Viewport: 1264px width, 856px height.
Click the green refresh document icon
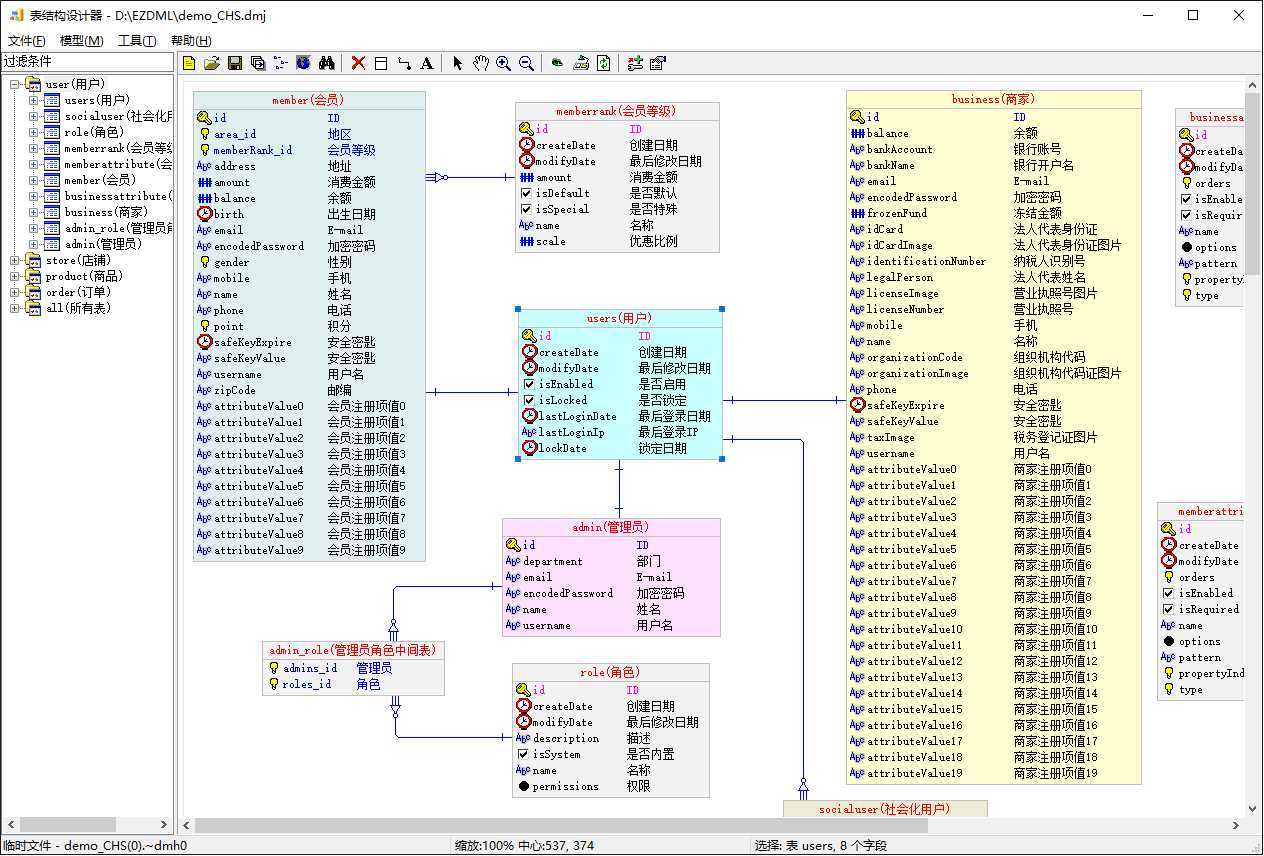pos(604,63)
